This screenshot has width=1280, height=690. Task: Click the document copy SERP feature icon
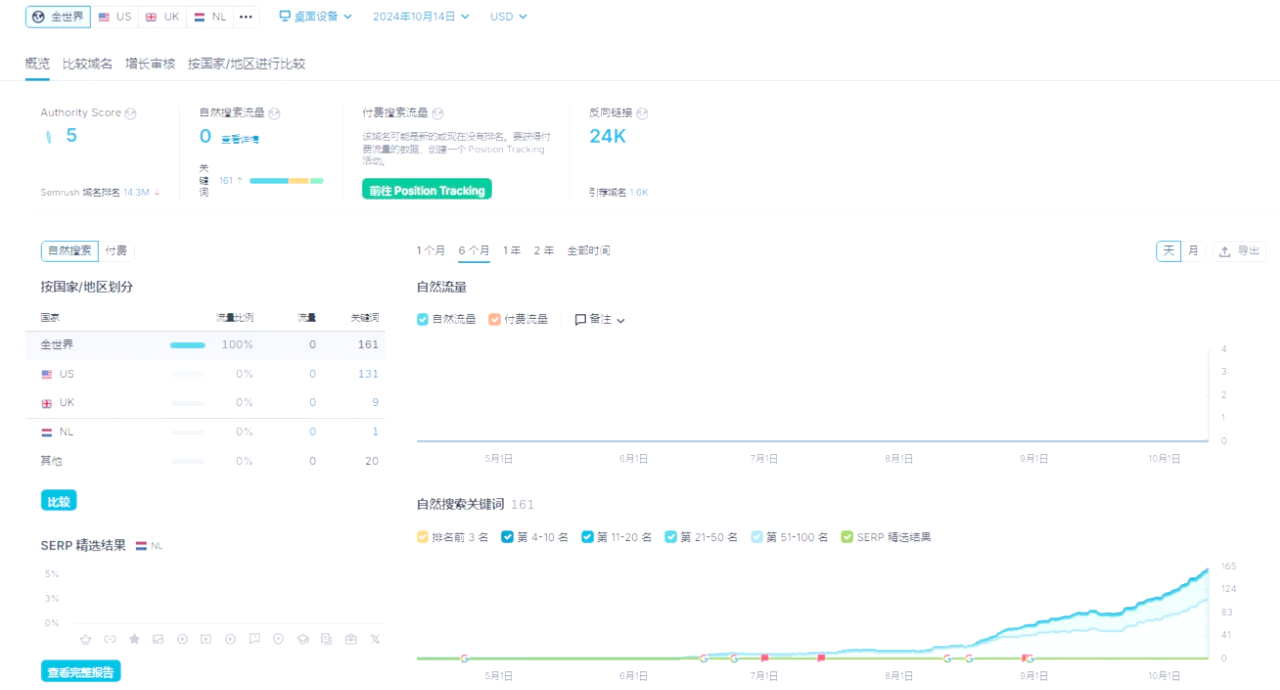coord(327,639)
